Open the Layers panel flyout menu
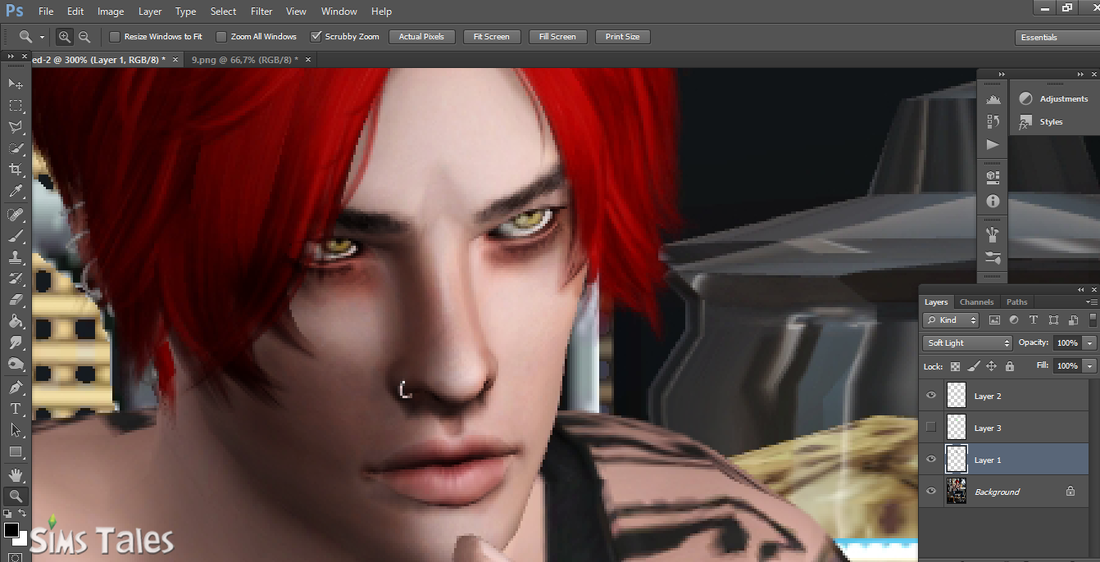The height and width of the screenshot is (562, 1100). click(1092, 302)
